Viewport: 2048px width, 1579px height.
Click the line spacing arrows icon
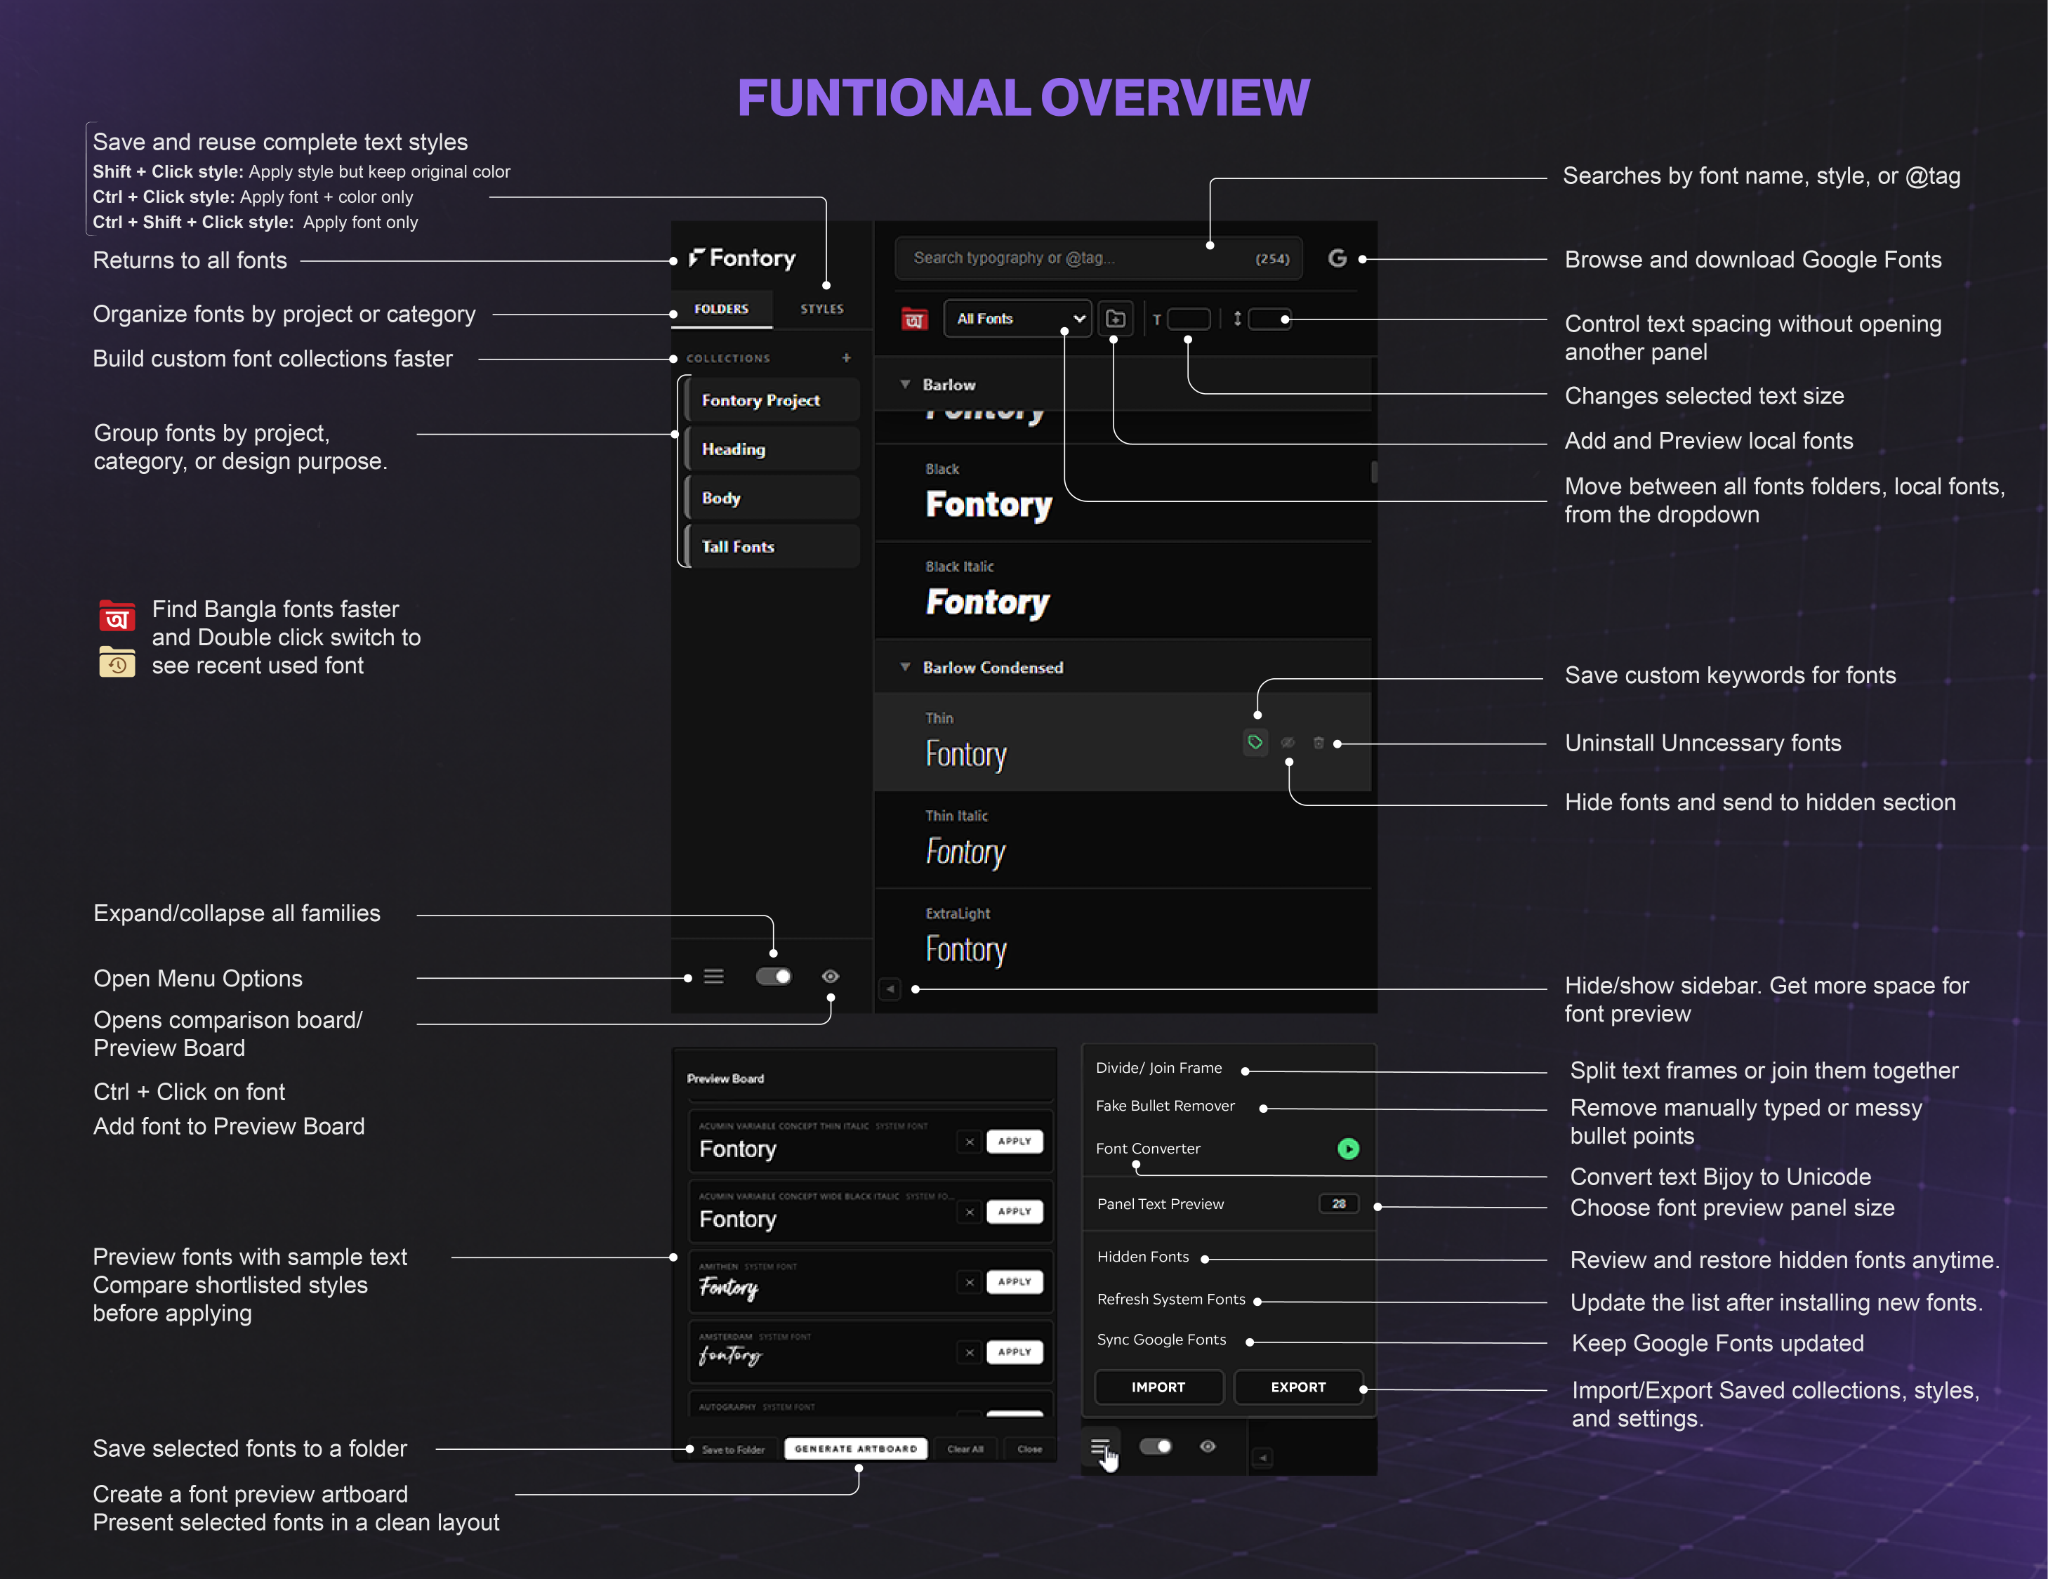1237,319
